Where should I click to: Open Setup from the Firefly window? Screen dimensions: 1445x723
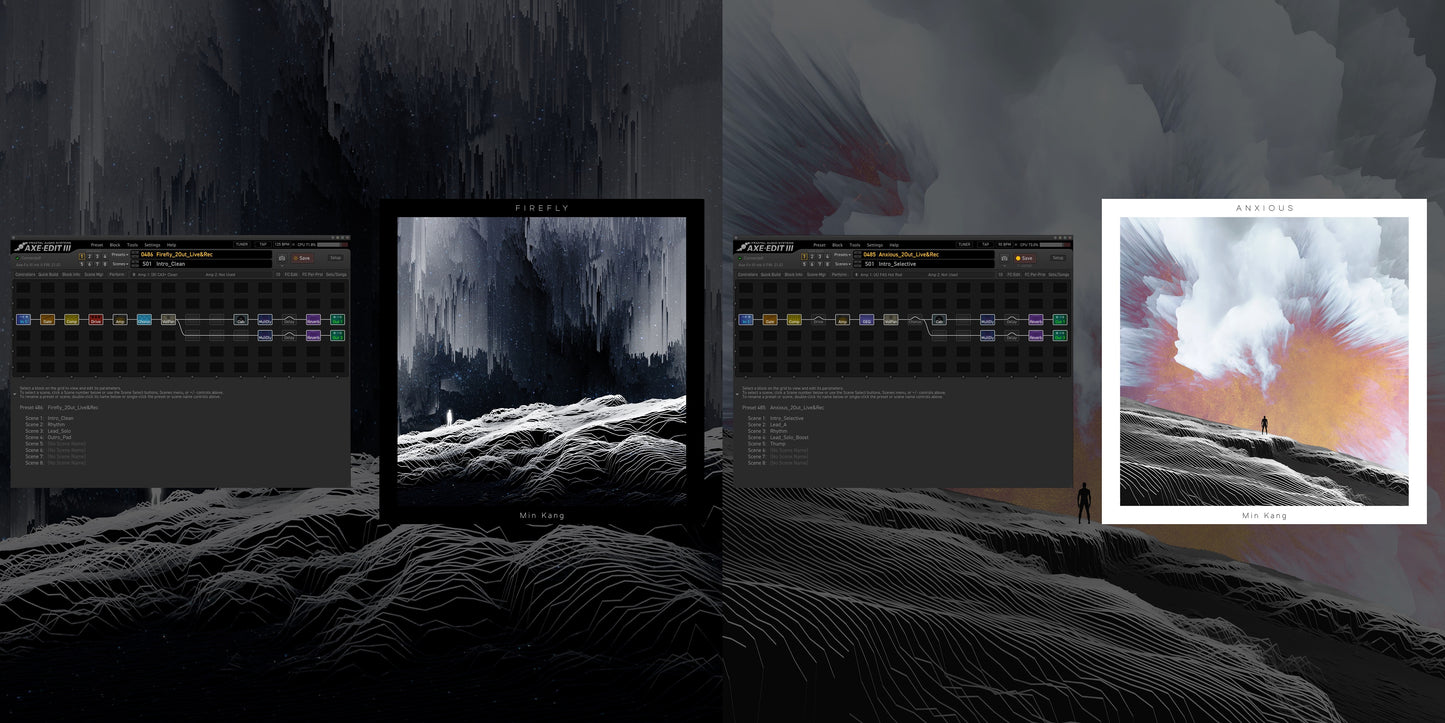[337, 257]
